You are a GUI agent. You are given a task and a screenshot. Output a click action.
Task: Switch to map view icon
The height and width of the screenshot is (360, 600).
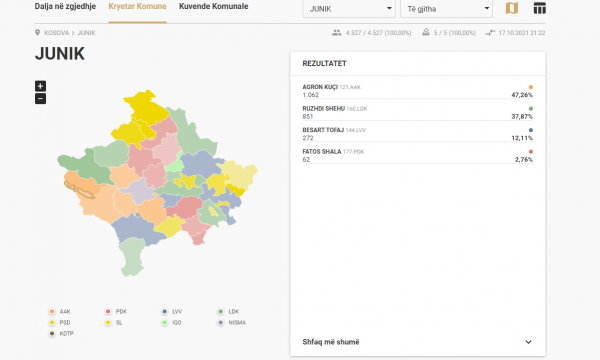(x=512, y=8)
